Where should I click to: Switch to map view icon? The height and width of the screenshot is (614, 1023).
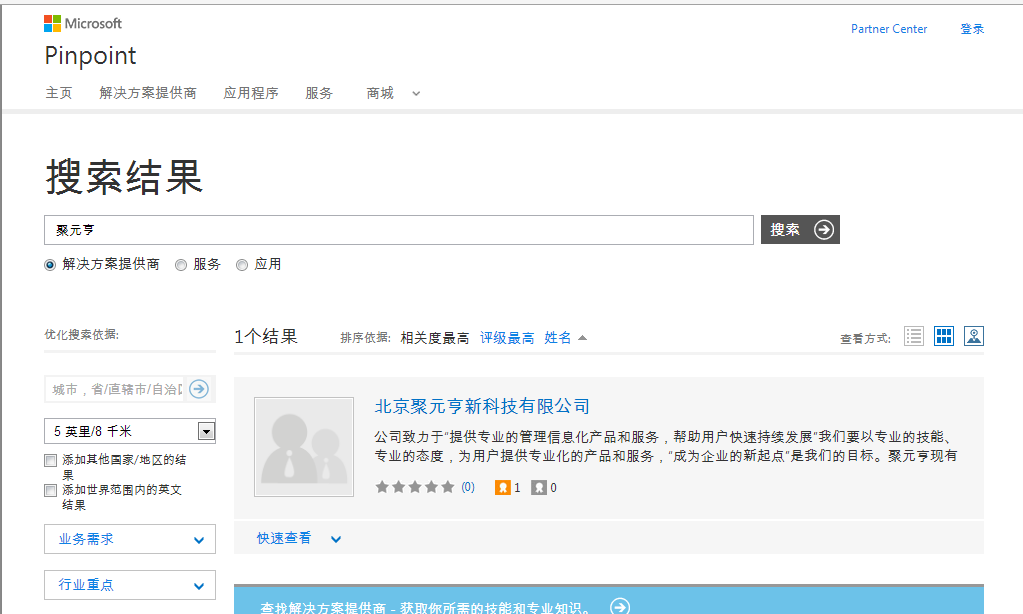(x=973, y=336)
